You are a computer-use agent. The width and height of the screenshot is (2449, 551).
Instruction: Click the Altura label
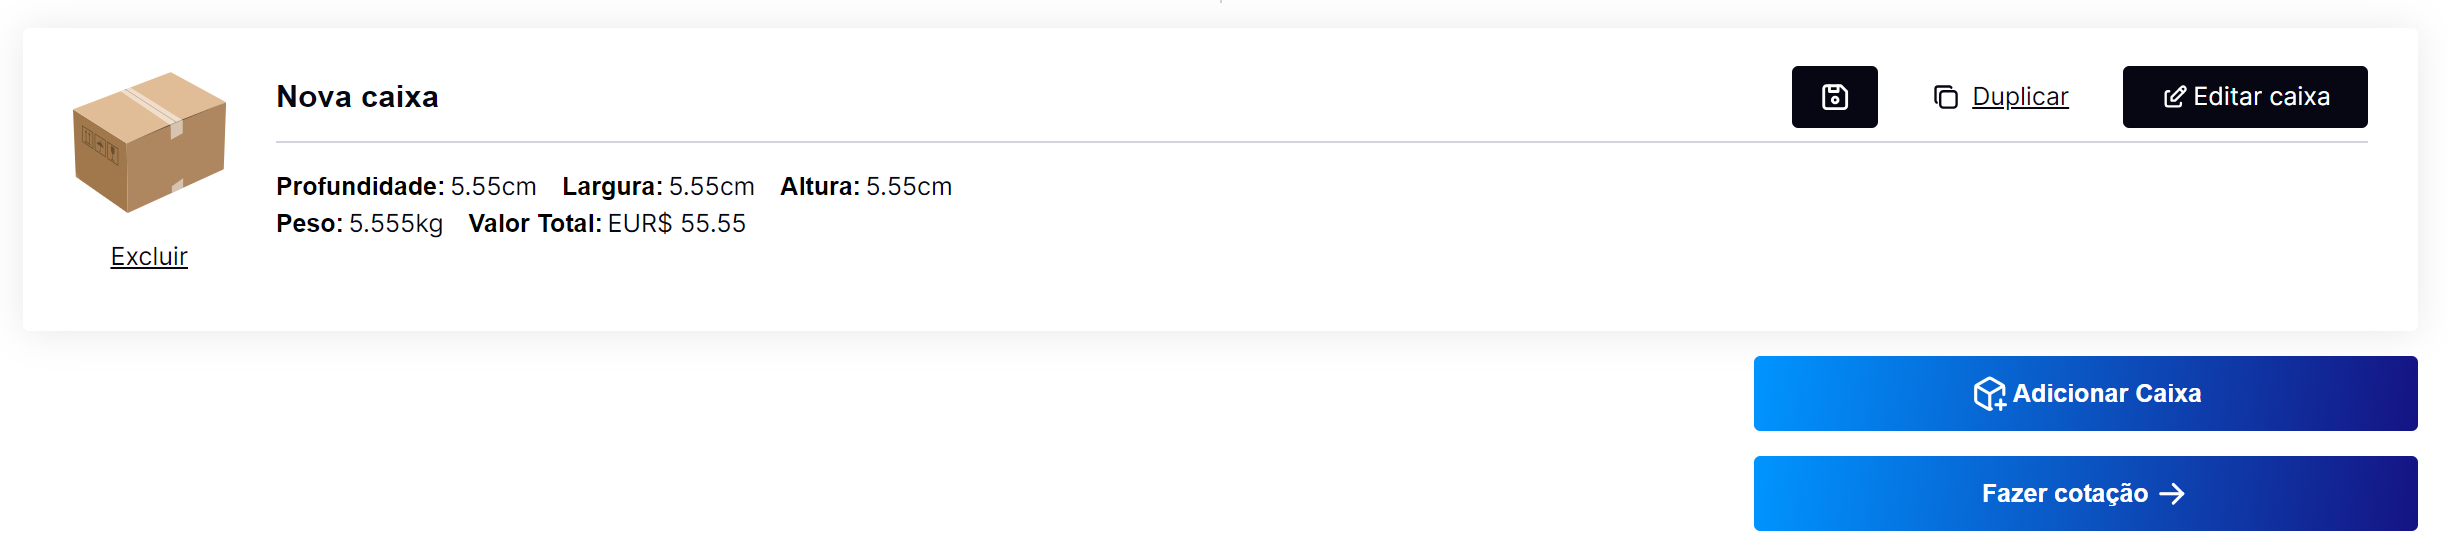[x=820, y=187]
